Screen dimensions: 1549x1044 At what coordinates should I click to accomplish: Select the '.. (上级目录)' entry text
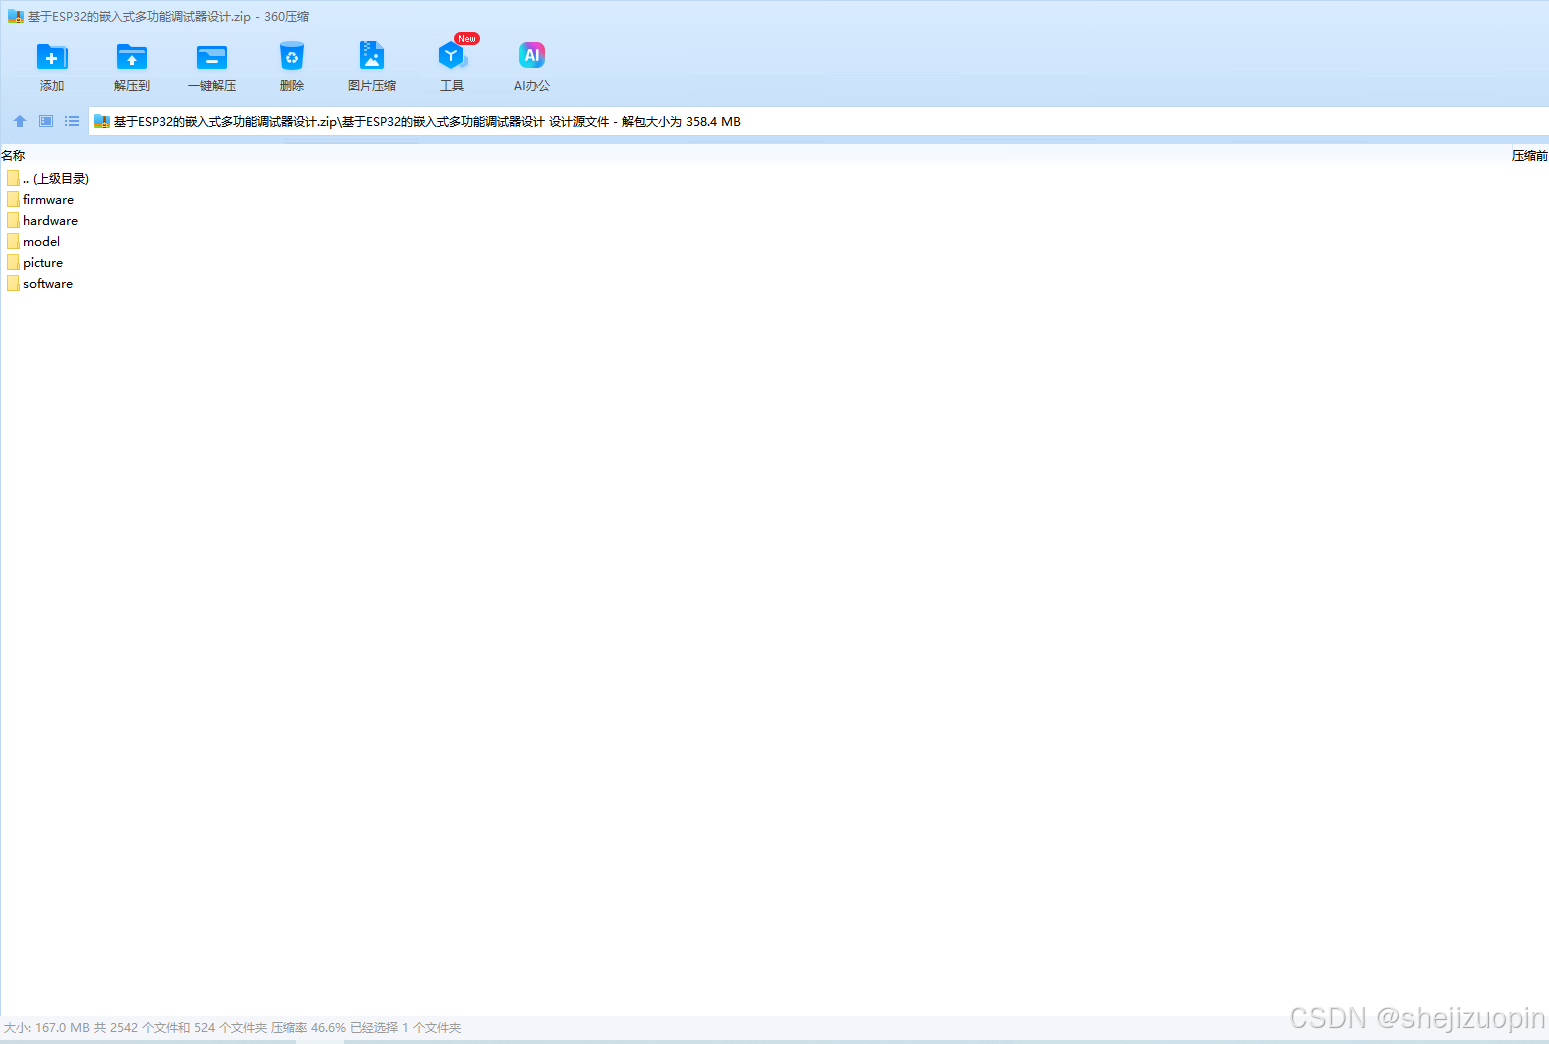pos(56,179)
